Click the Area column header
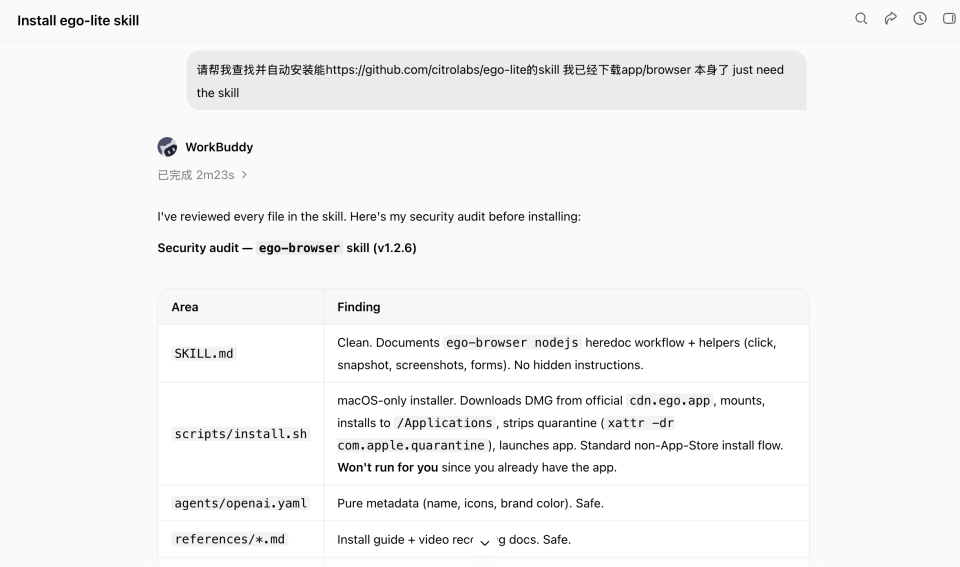The image size is (960, 567). pos(241,307)
